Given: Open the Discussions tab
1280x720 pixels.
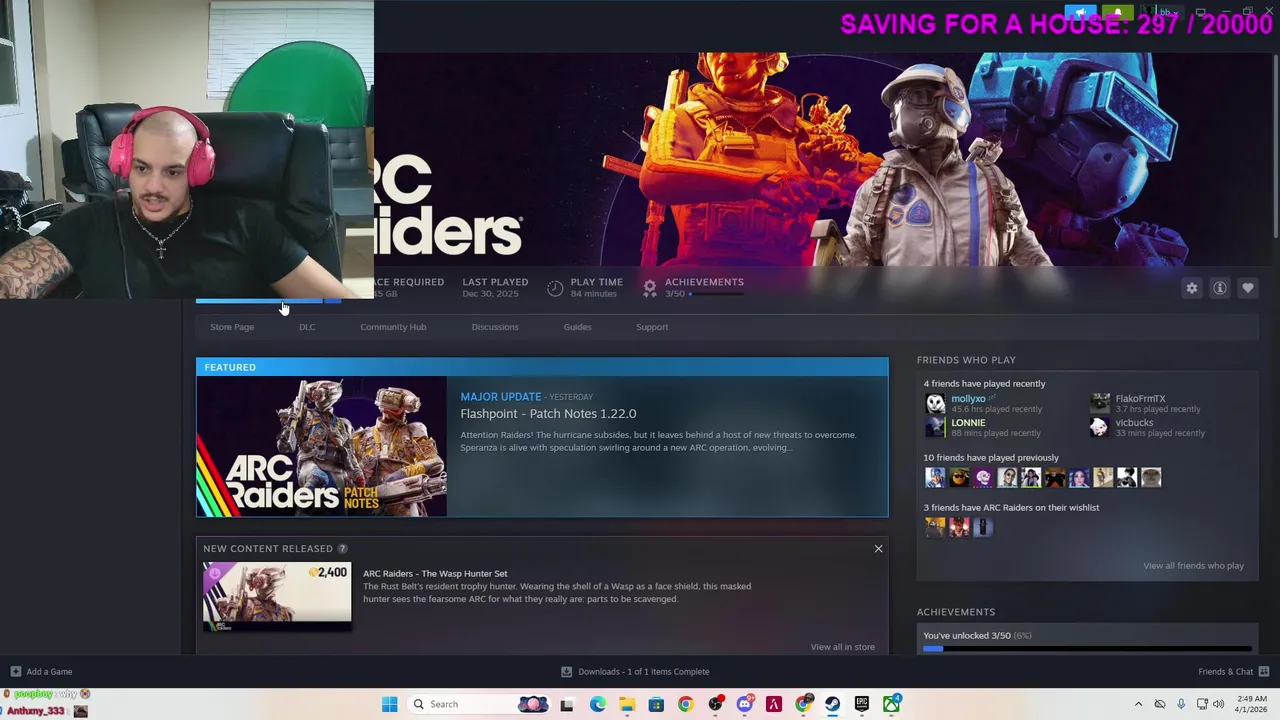Looking at the screenshot, I should coord(495,327).
